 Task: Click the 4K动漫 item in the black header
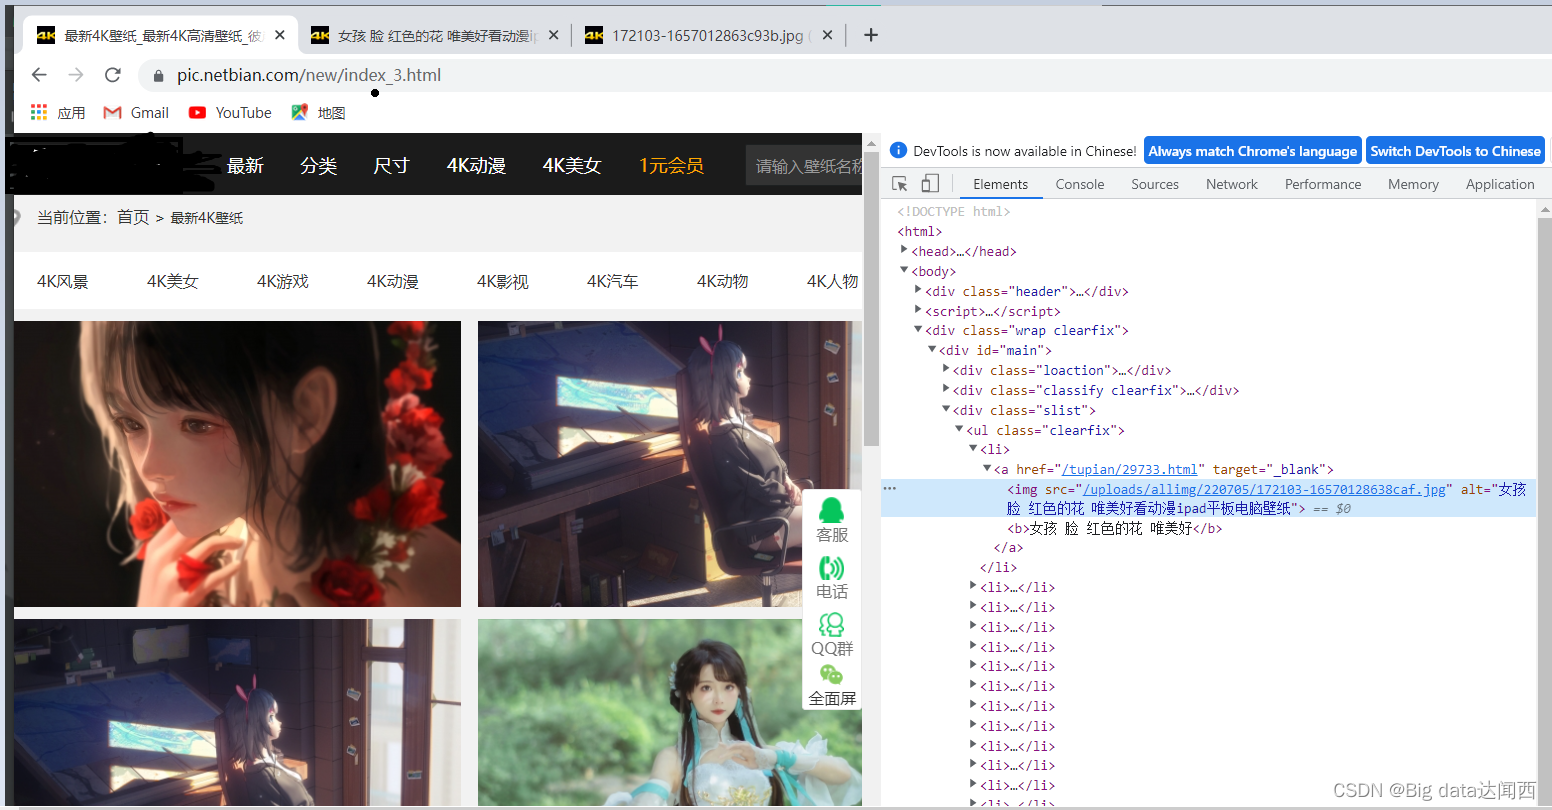pos(476,165)
